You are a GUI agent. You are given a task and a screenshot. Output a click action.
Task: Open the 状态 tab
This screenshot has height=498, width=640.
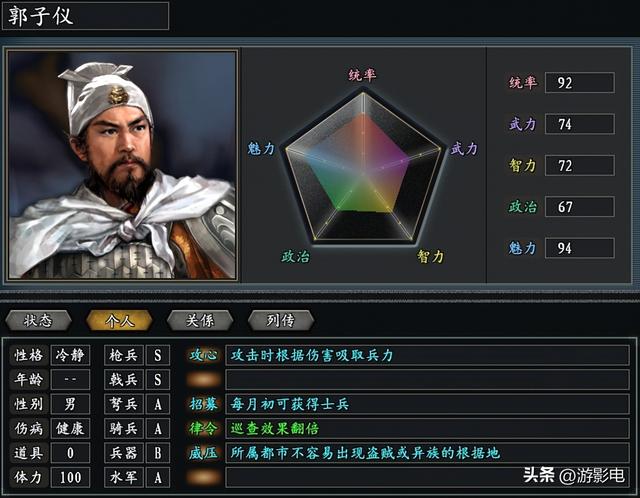click(x=39, y=320)
